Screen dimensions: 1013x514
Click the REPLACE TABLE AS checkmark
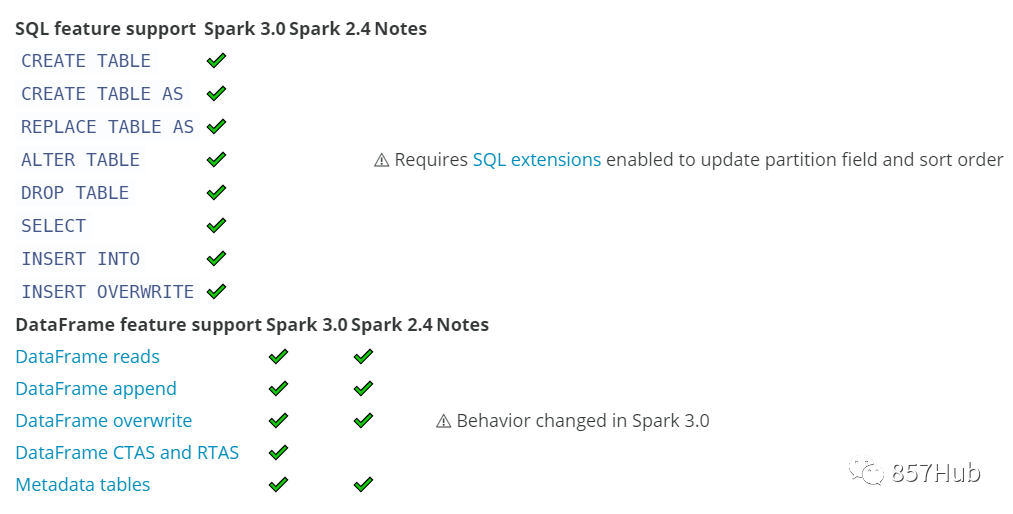216,127
